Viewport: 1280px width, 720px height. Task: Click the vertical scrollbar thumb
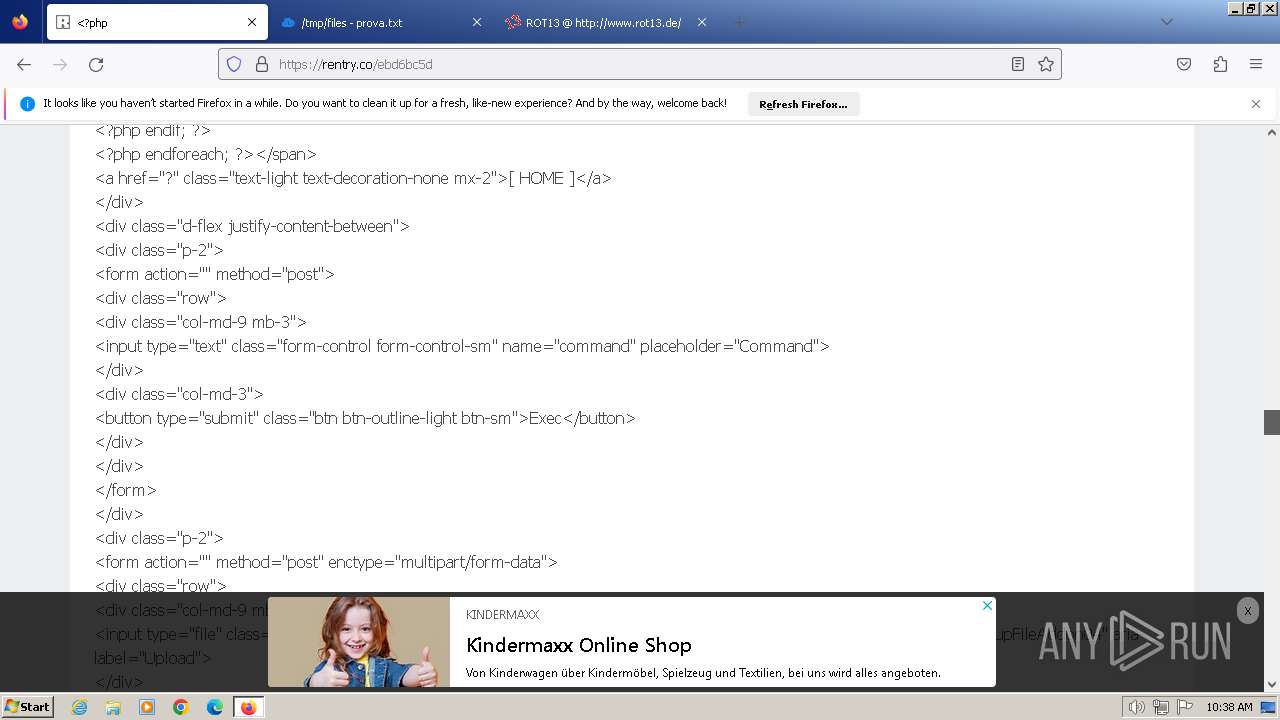pos(1271,422)
